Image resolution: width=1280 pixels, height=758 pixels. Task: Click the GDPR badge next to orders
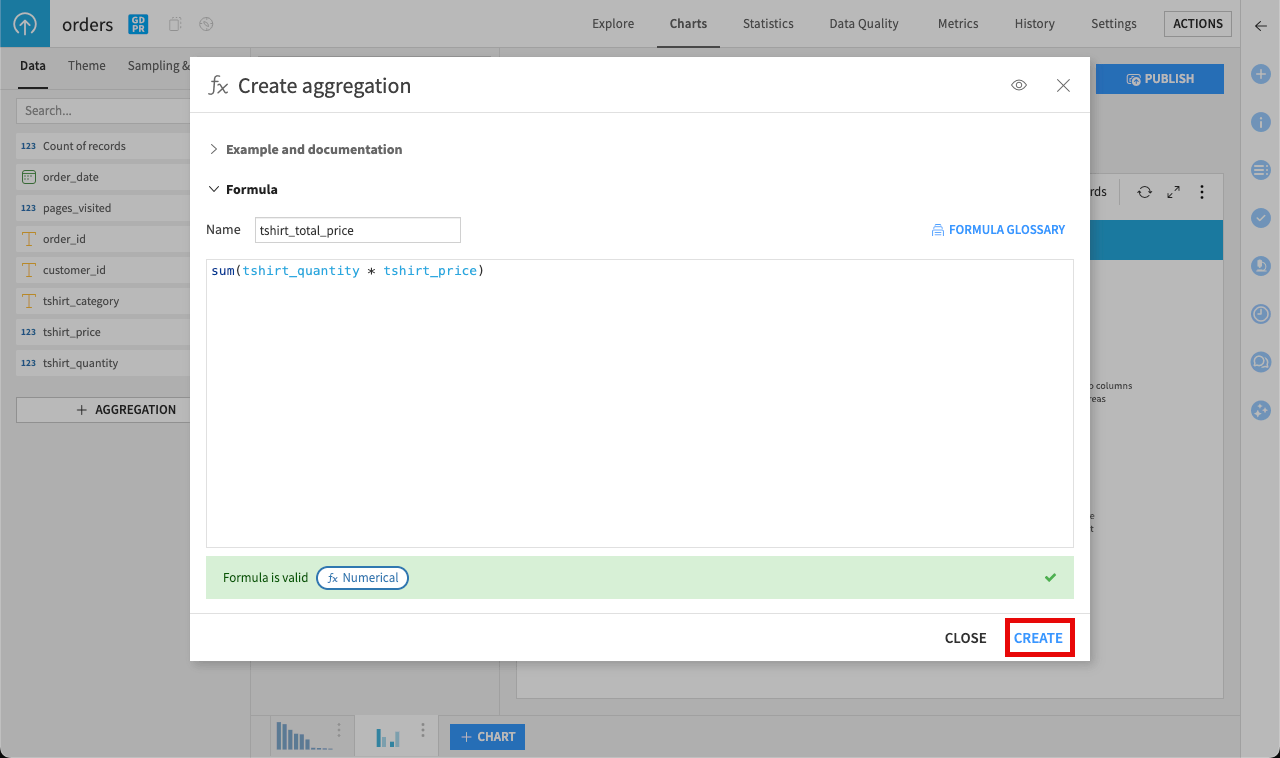point(137,23)
